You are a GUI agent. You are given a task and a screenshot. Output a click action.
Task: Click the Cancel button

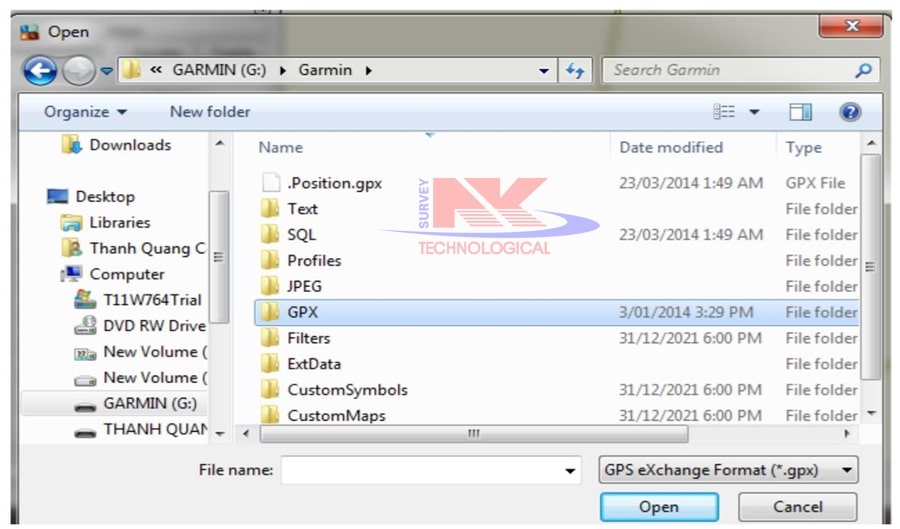pos(797,507)
